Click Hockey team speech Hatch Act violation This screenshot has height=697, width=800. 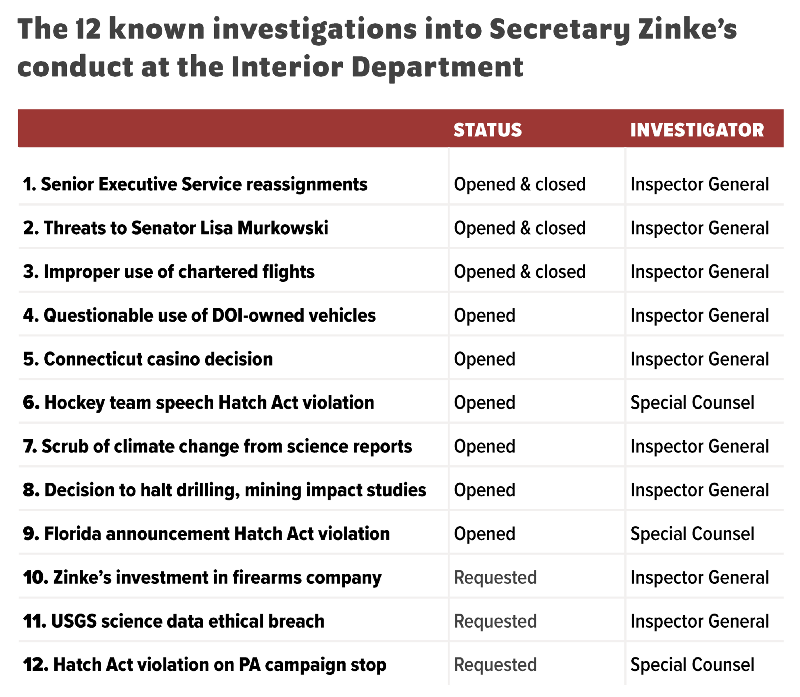[x=199, y=403]
